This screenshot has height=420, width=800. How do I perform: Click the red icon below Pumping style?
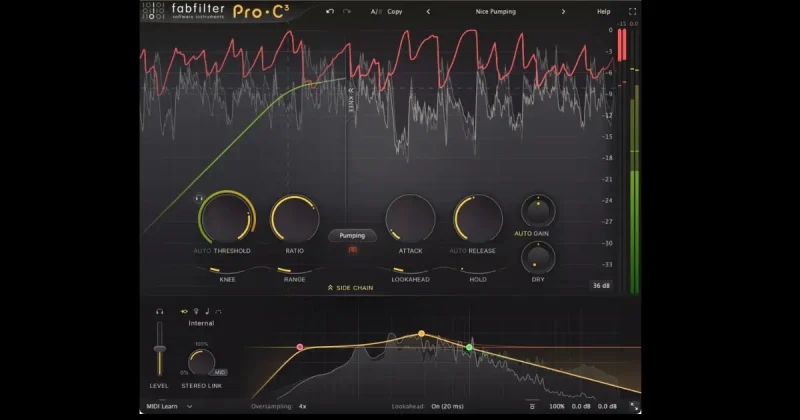[x=353, y=250]
